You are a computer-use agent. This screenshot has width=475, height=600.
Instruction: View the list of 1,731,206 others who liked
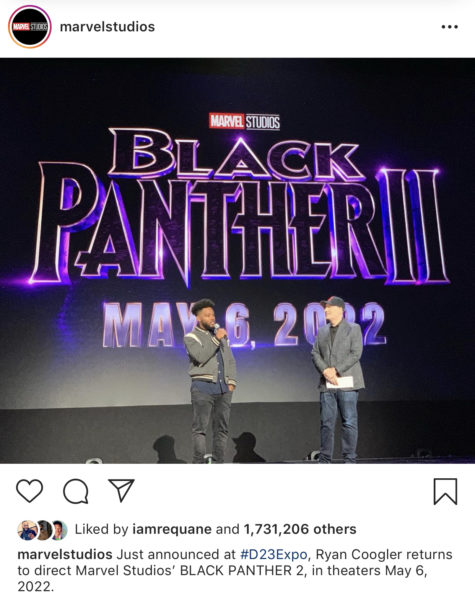pos(300,529)
